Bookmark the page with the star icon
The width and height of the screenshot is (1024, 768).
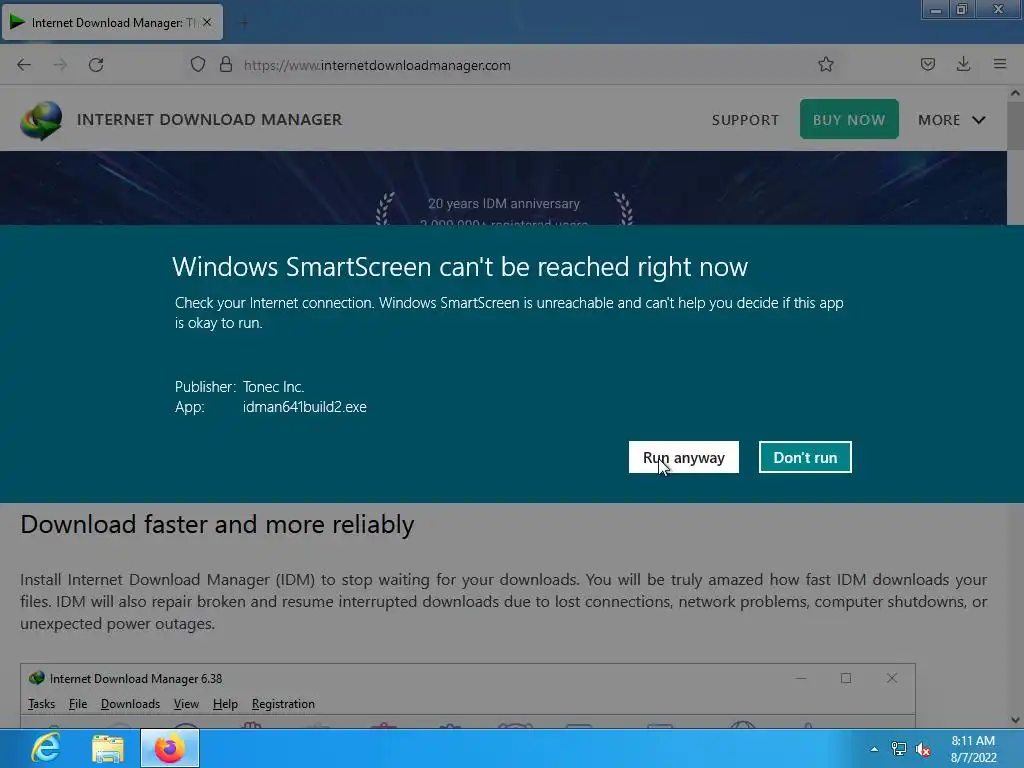[x=825, y=64]
